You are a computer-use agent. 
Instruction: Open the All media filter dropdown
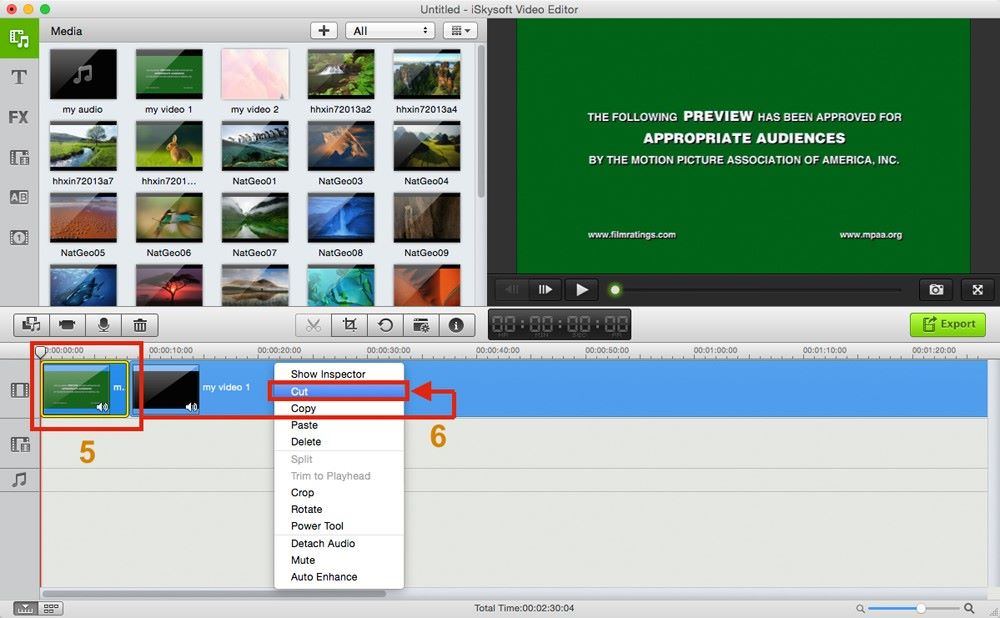[390, 31]
